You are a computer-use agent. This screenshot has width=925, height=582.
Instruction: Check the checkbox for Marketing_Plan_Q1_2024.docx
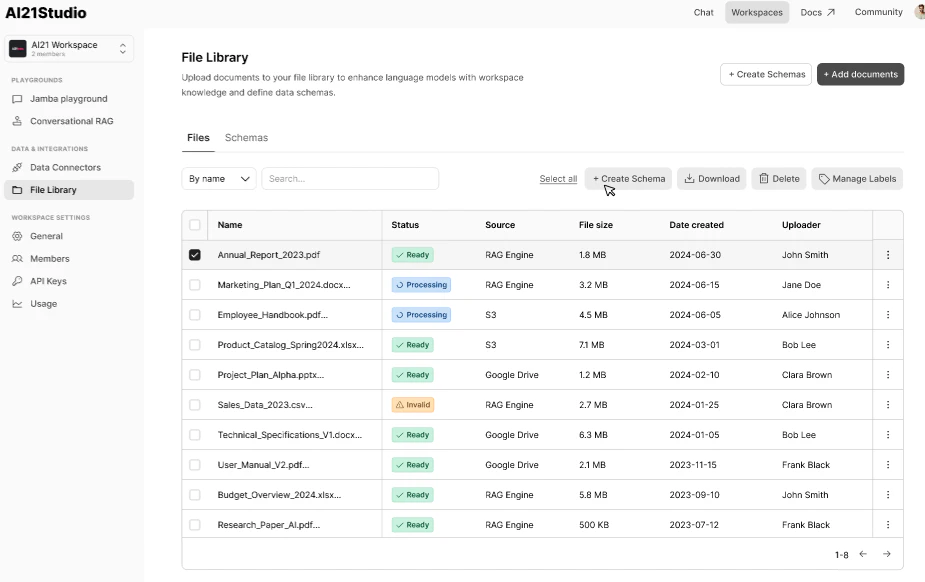[195, 285]
